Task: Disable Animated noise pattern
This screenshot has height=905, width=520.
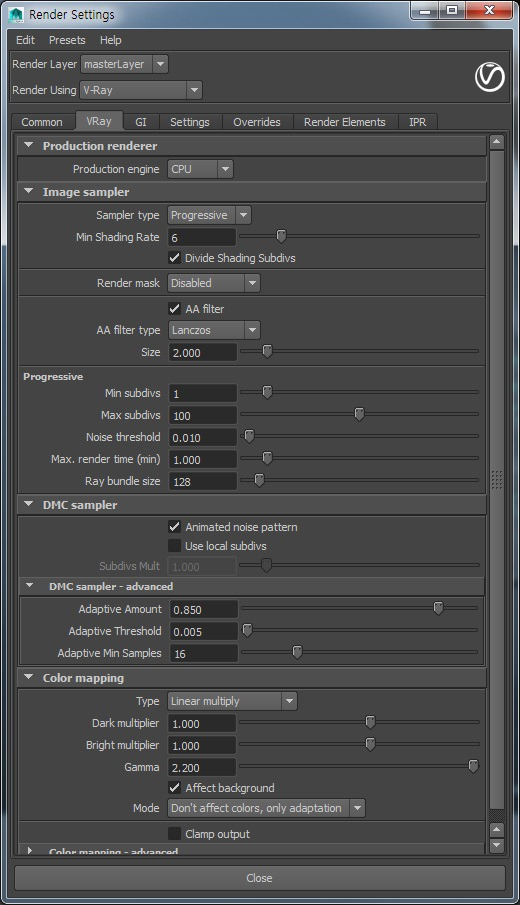Action: coord(174,526)
